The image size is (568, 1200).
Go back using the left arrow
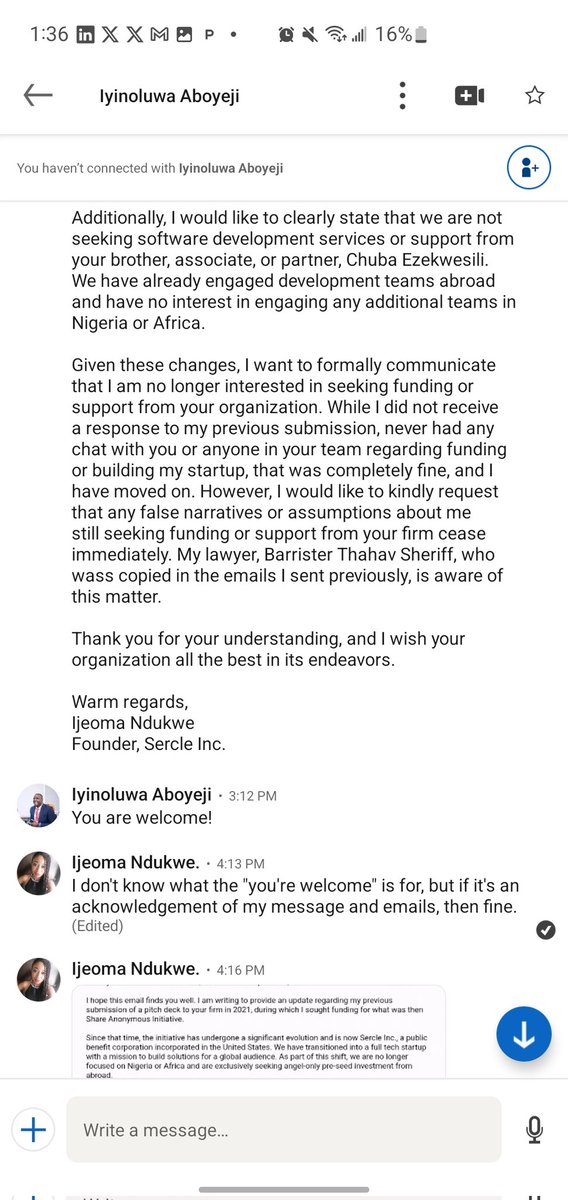[x=38, y=95]
